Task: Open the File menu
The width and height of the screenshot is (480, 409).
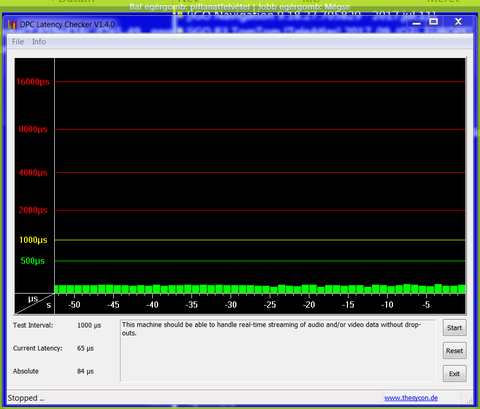Action: tap(18, 42)
